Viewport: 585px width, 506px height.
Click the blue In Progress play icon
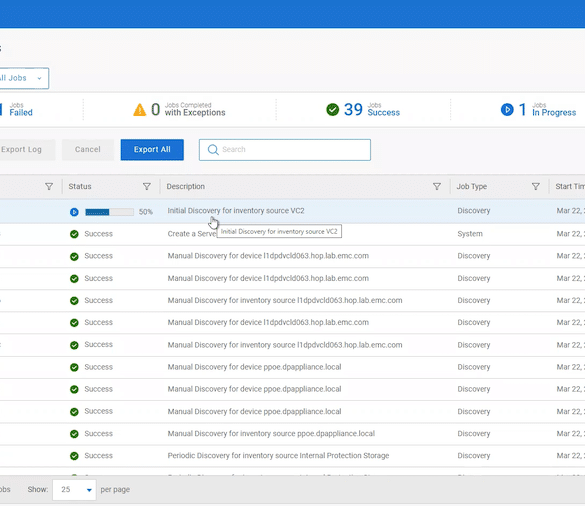pyautogui.click(x=507, y=110)
